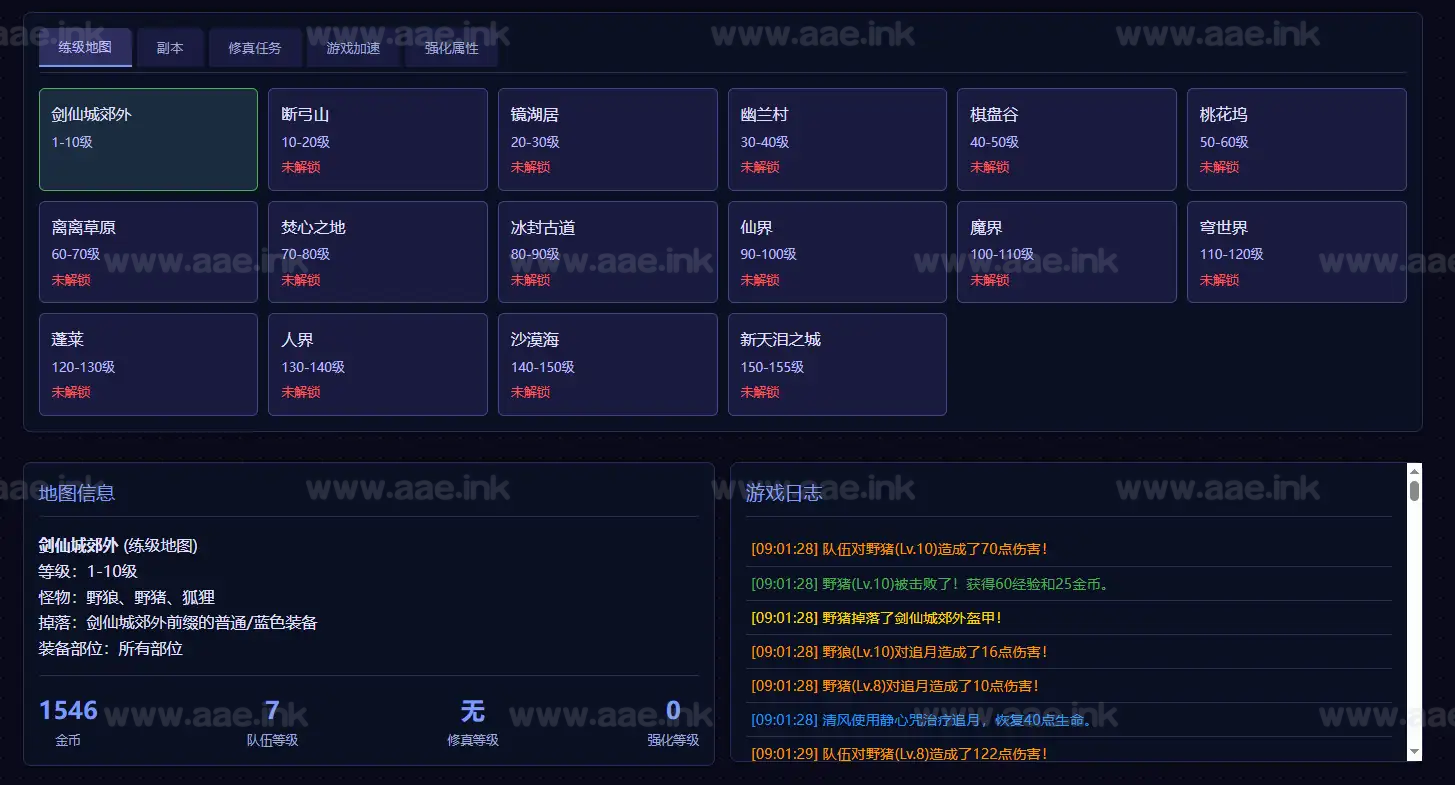Select the 桃花坞 50-60级 map
1455x785 pixels.
coord(1296,139)
